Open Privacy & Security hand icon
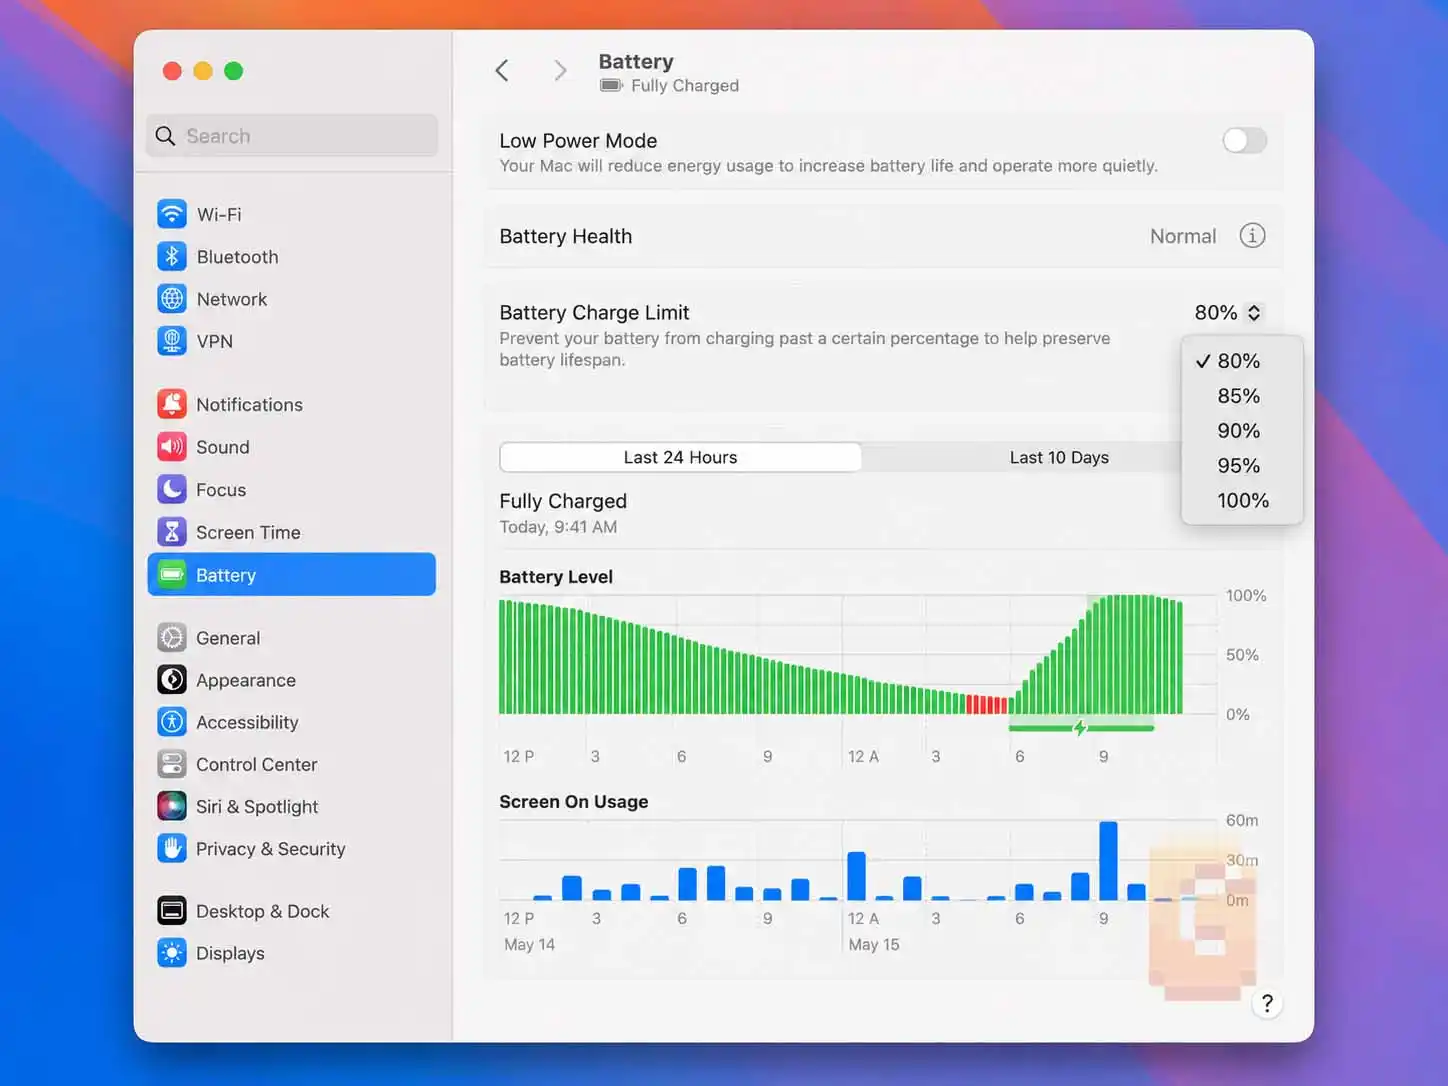This screenshot has height=1086, width=1448. pyautogui.click(x=172, y=848)
